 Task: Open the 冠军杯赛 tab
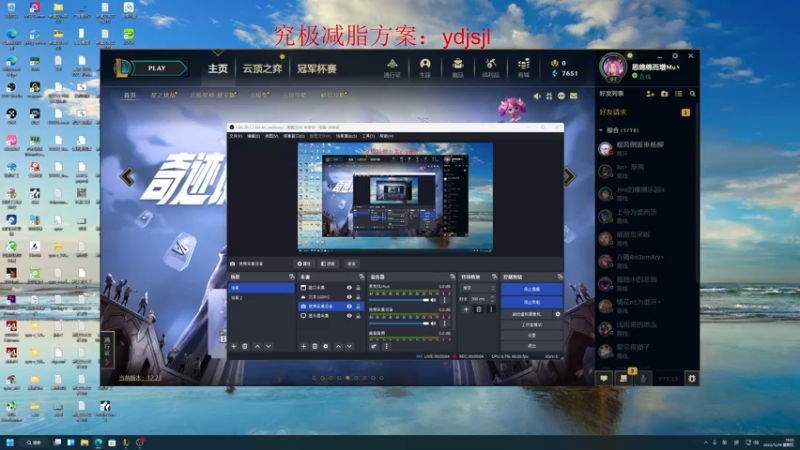(317, 68)
